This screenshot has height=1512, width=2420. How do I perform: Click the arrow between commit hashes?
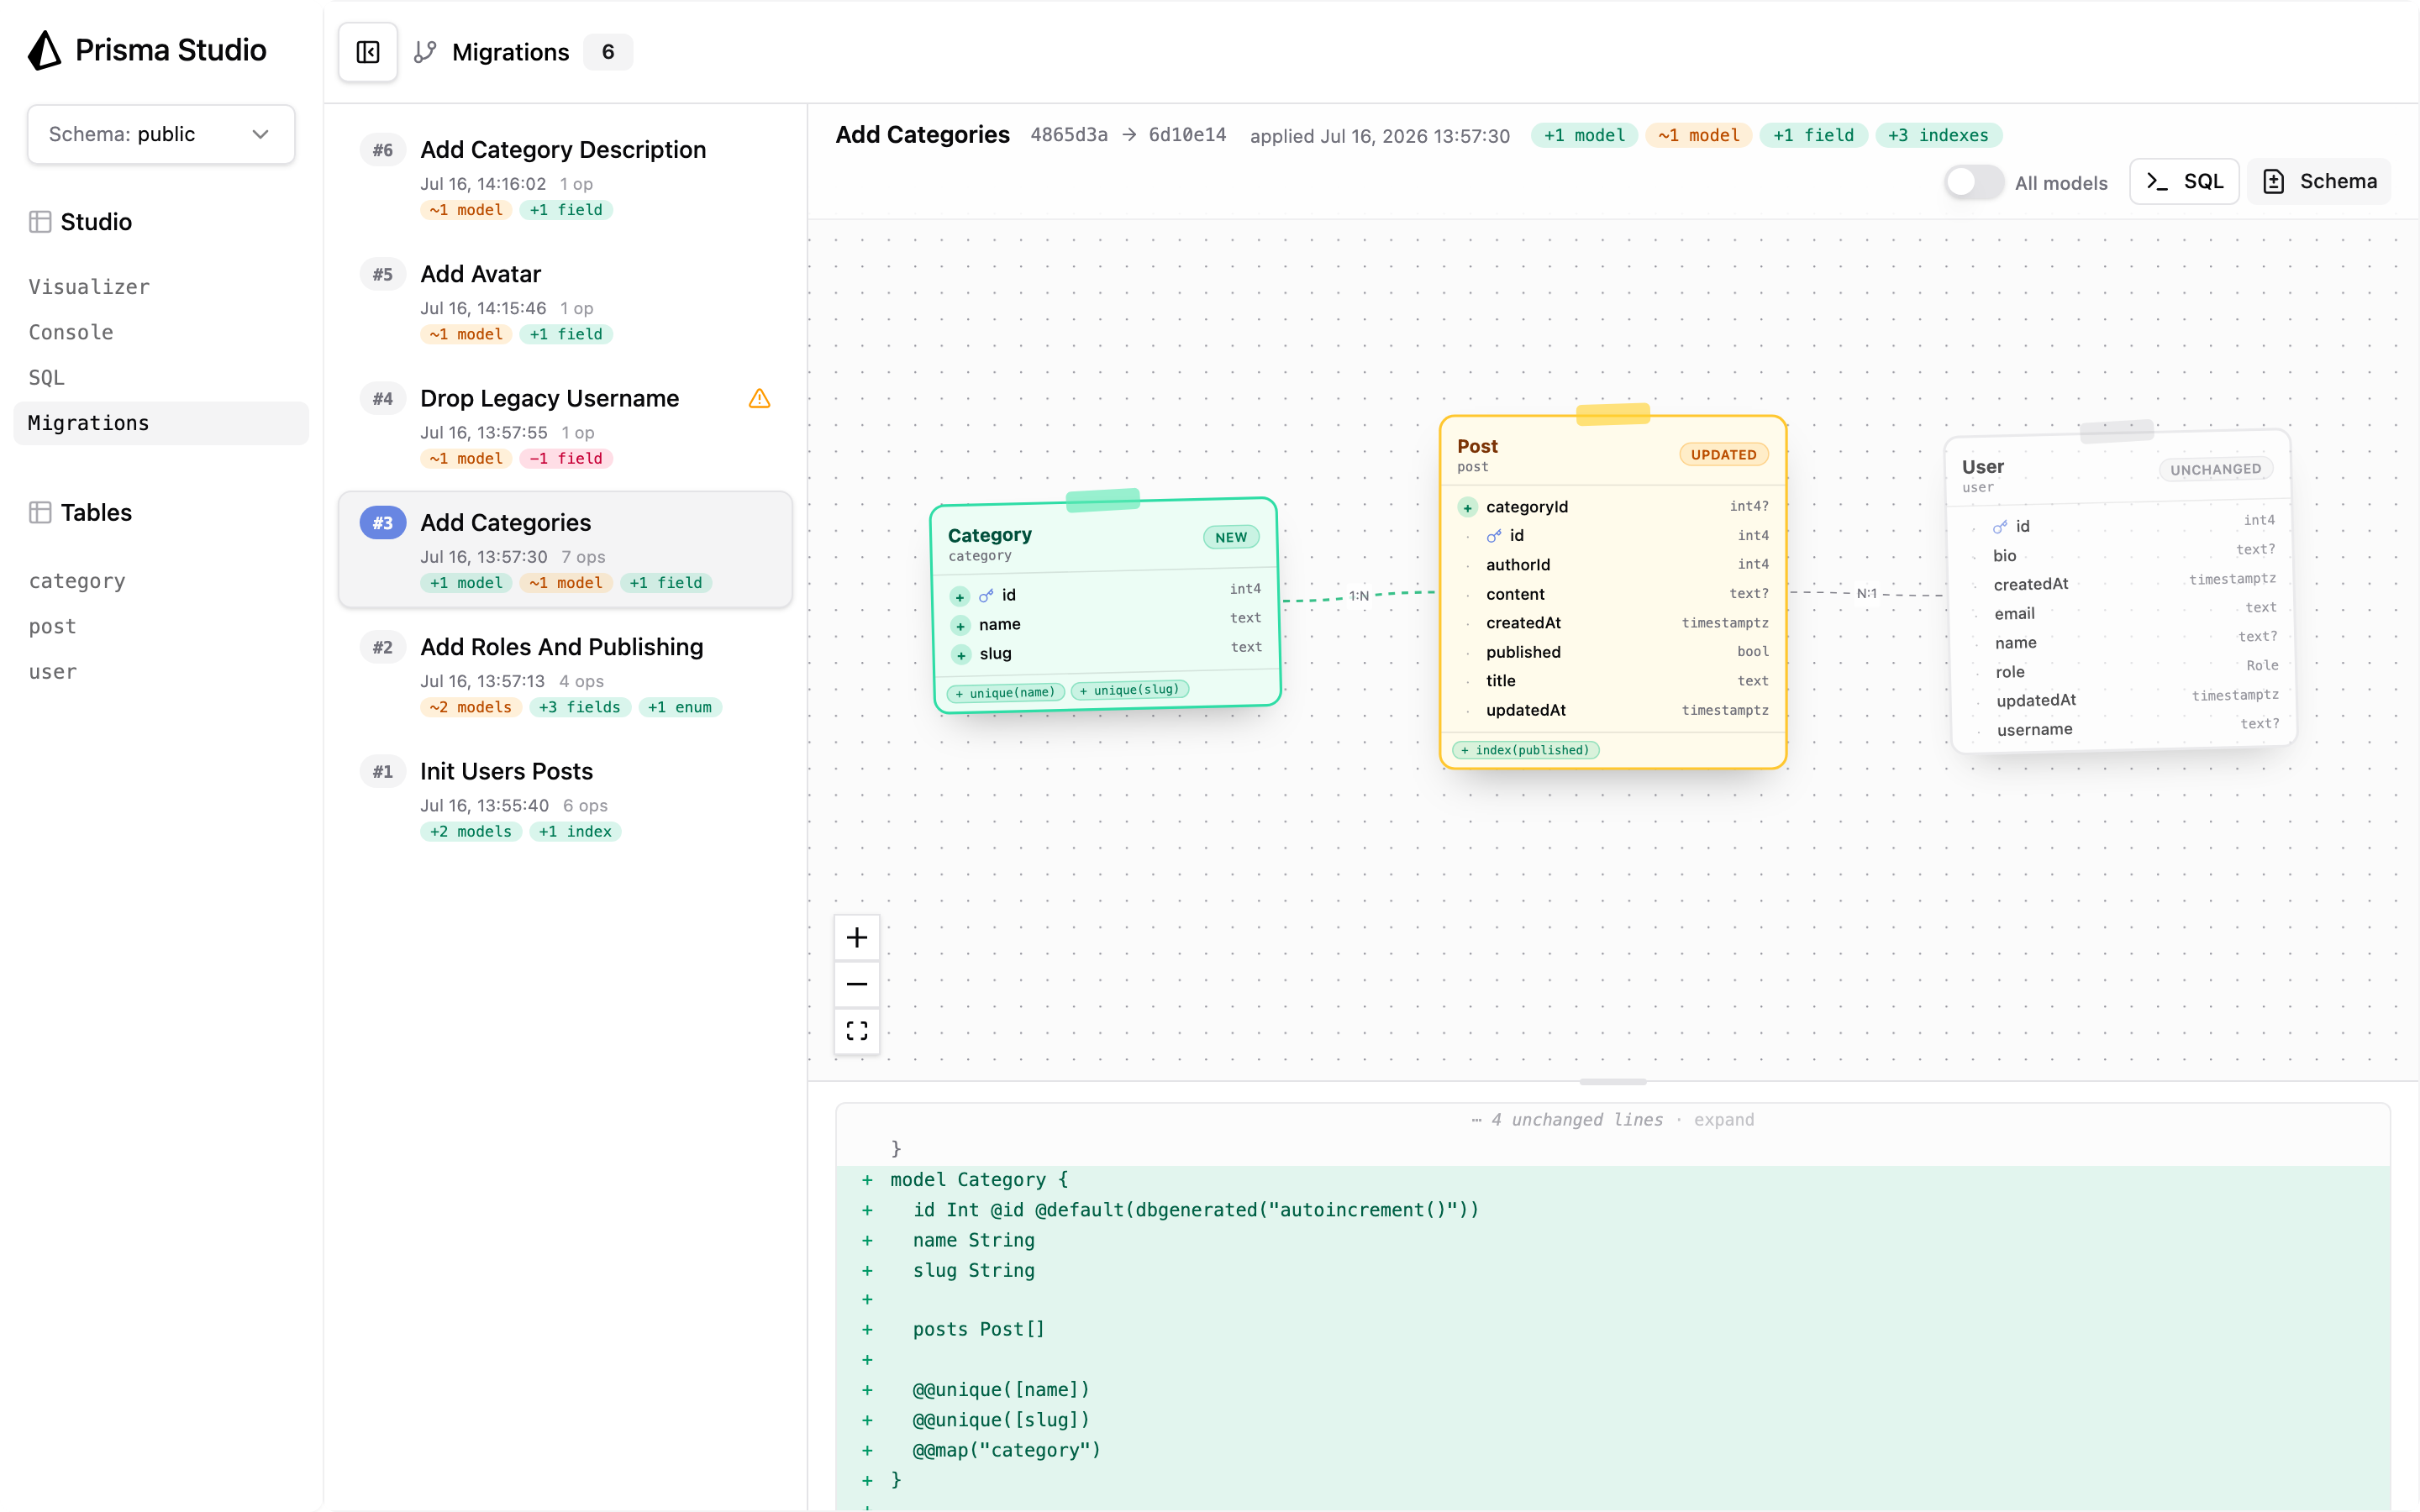coord(1129,135)
